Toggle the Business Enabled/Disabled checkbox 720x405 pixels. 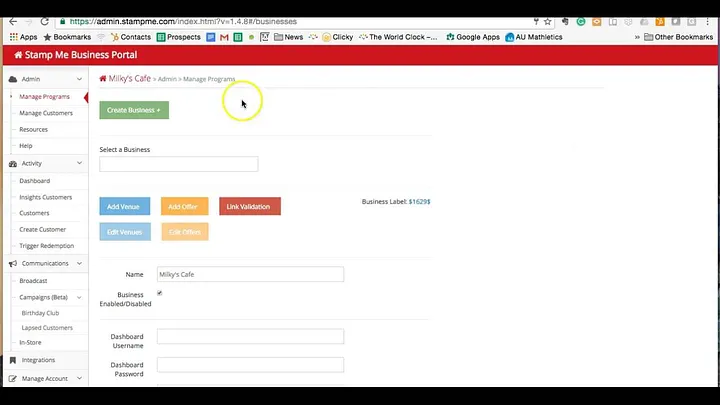pos(160,293)
